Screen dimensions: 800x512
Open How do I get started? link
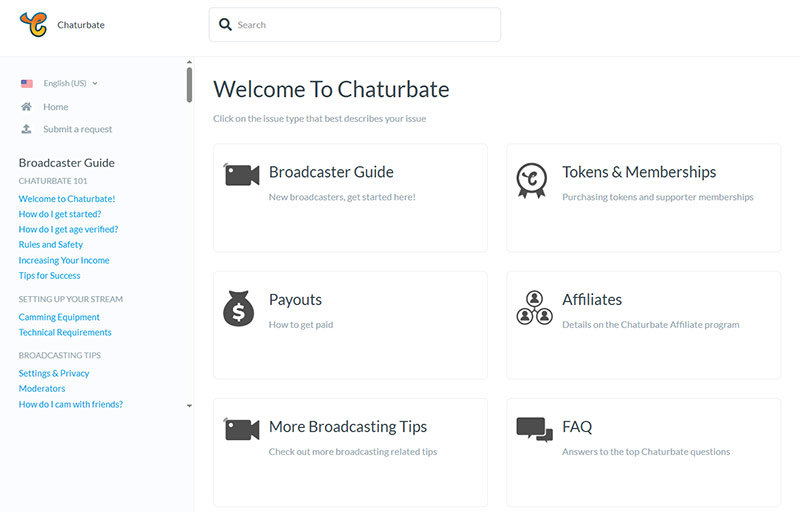(x=60, y=214)
